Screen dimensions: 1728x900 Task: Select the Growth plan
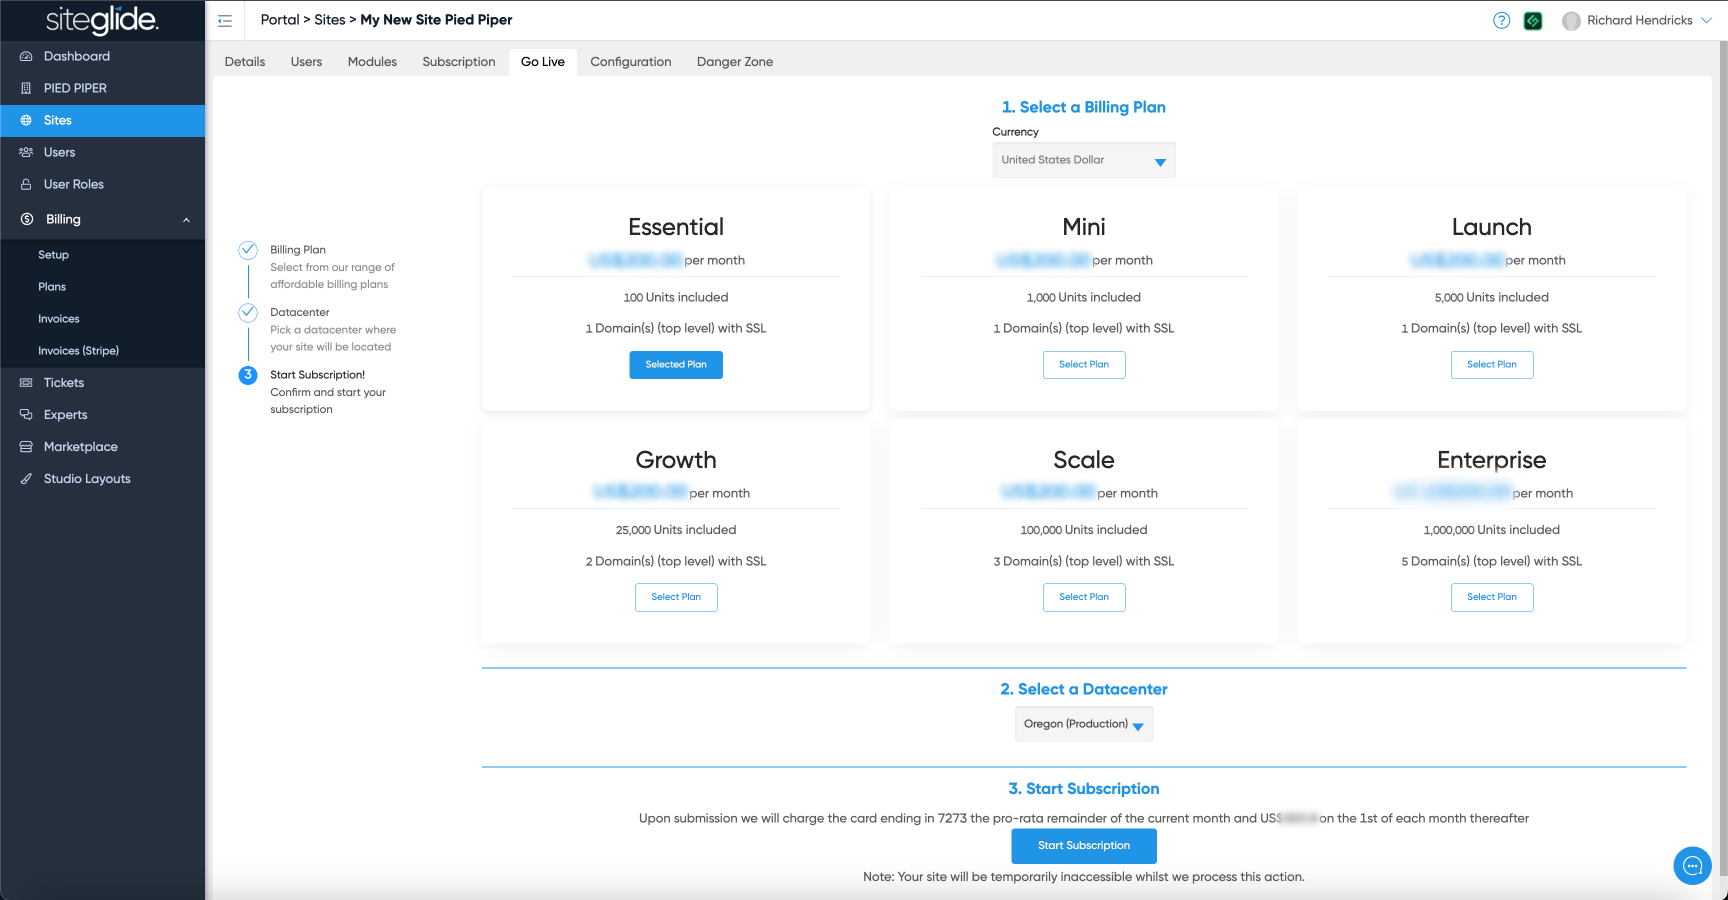click(x=676, y=597)
